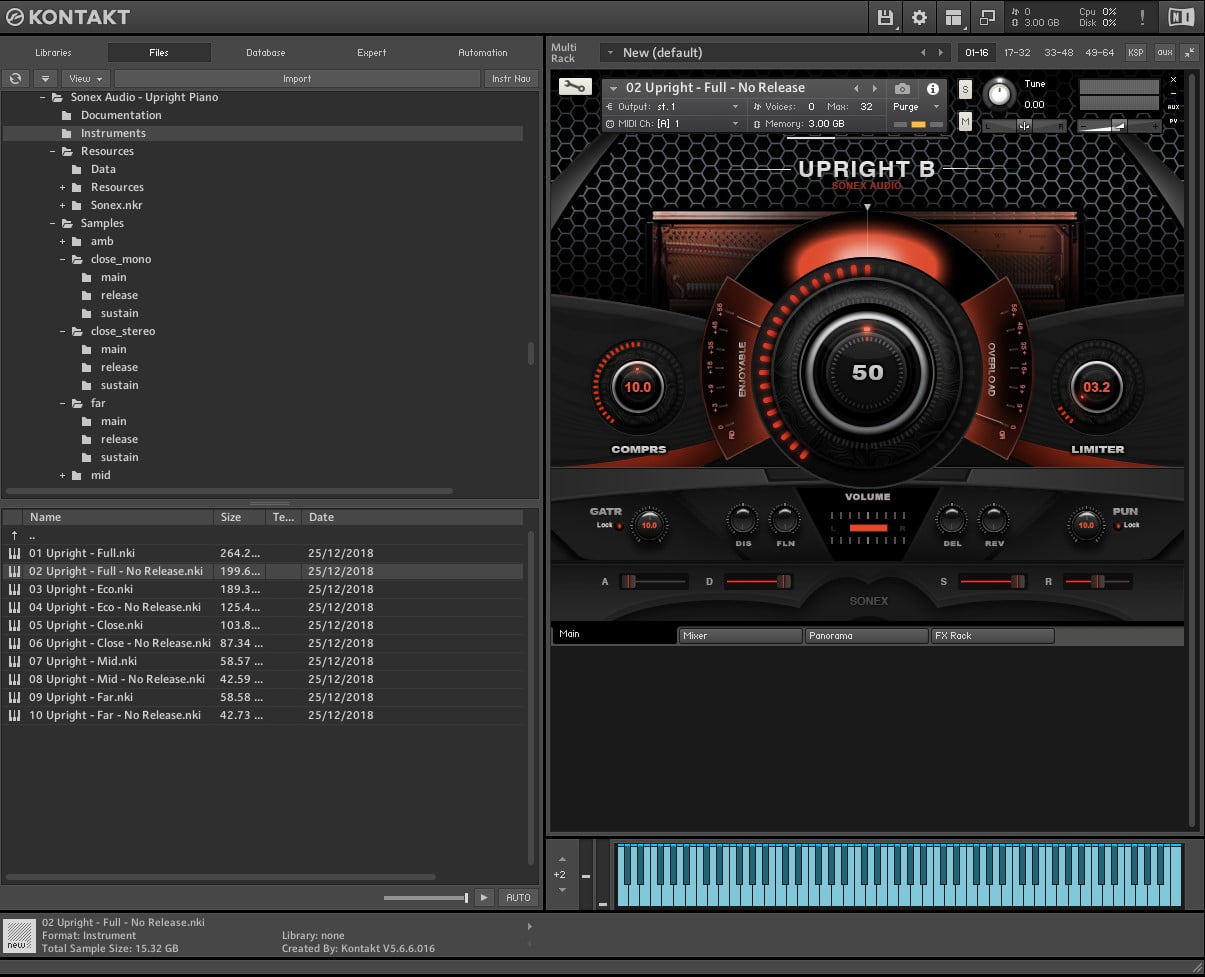The width and height of the screenshot is (1205, 977).
Task: Adjust the Attack (A) slider
Action: click(x=653, y=581)
